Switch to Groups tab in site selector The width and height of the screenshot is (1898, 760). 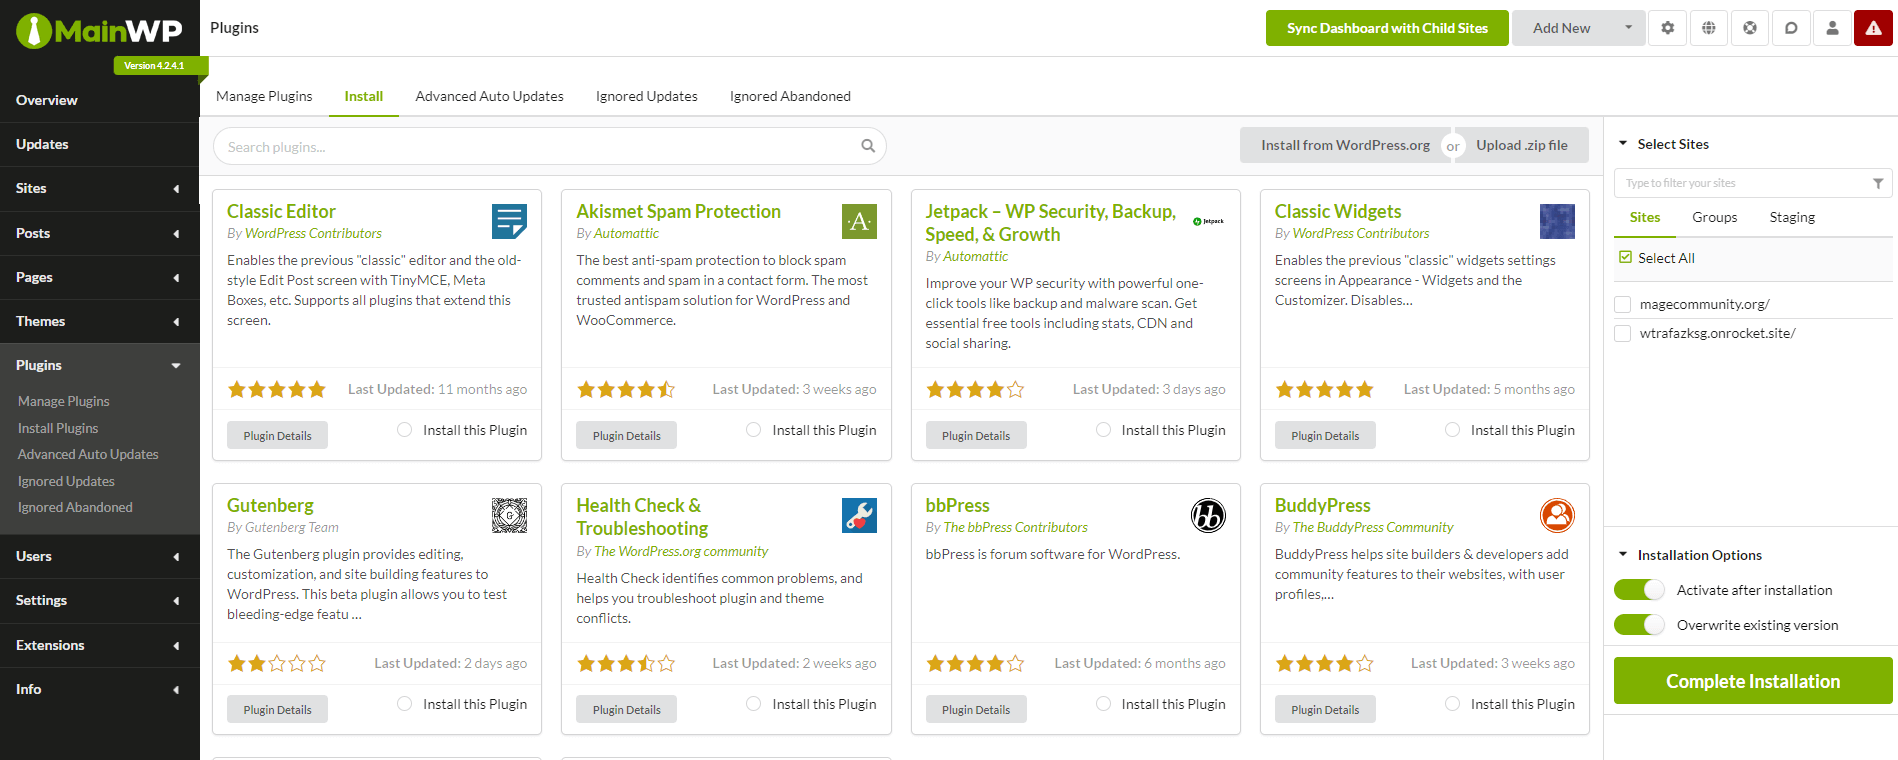pyautogui.click(x=1714, y=217)
